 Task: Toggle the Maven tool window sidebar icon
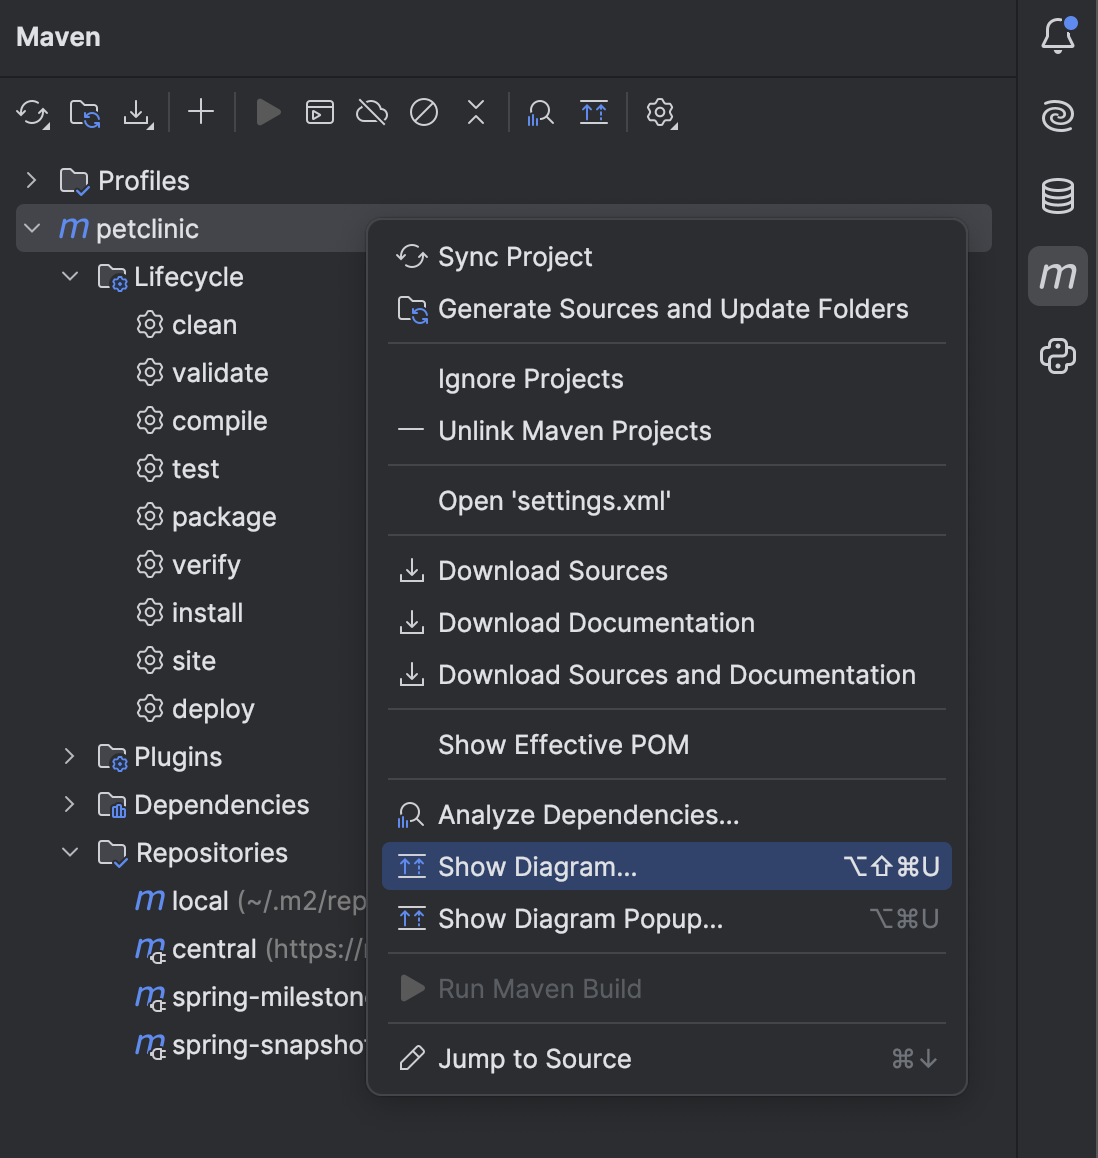[1057, 276]
